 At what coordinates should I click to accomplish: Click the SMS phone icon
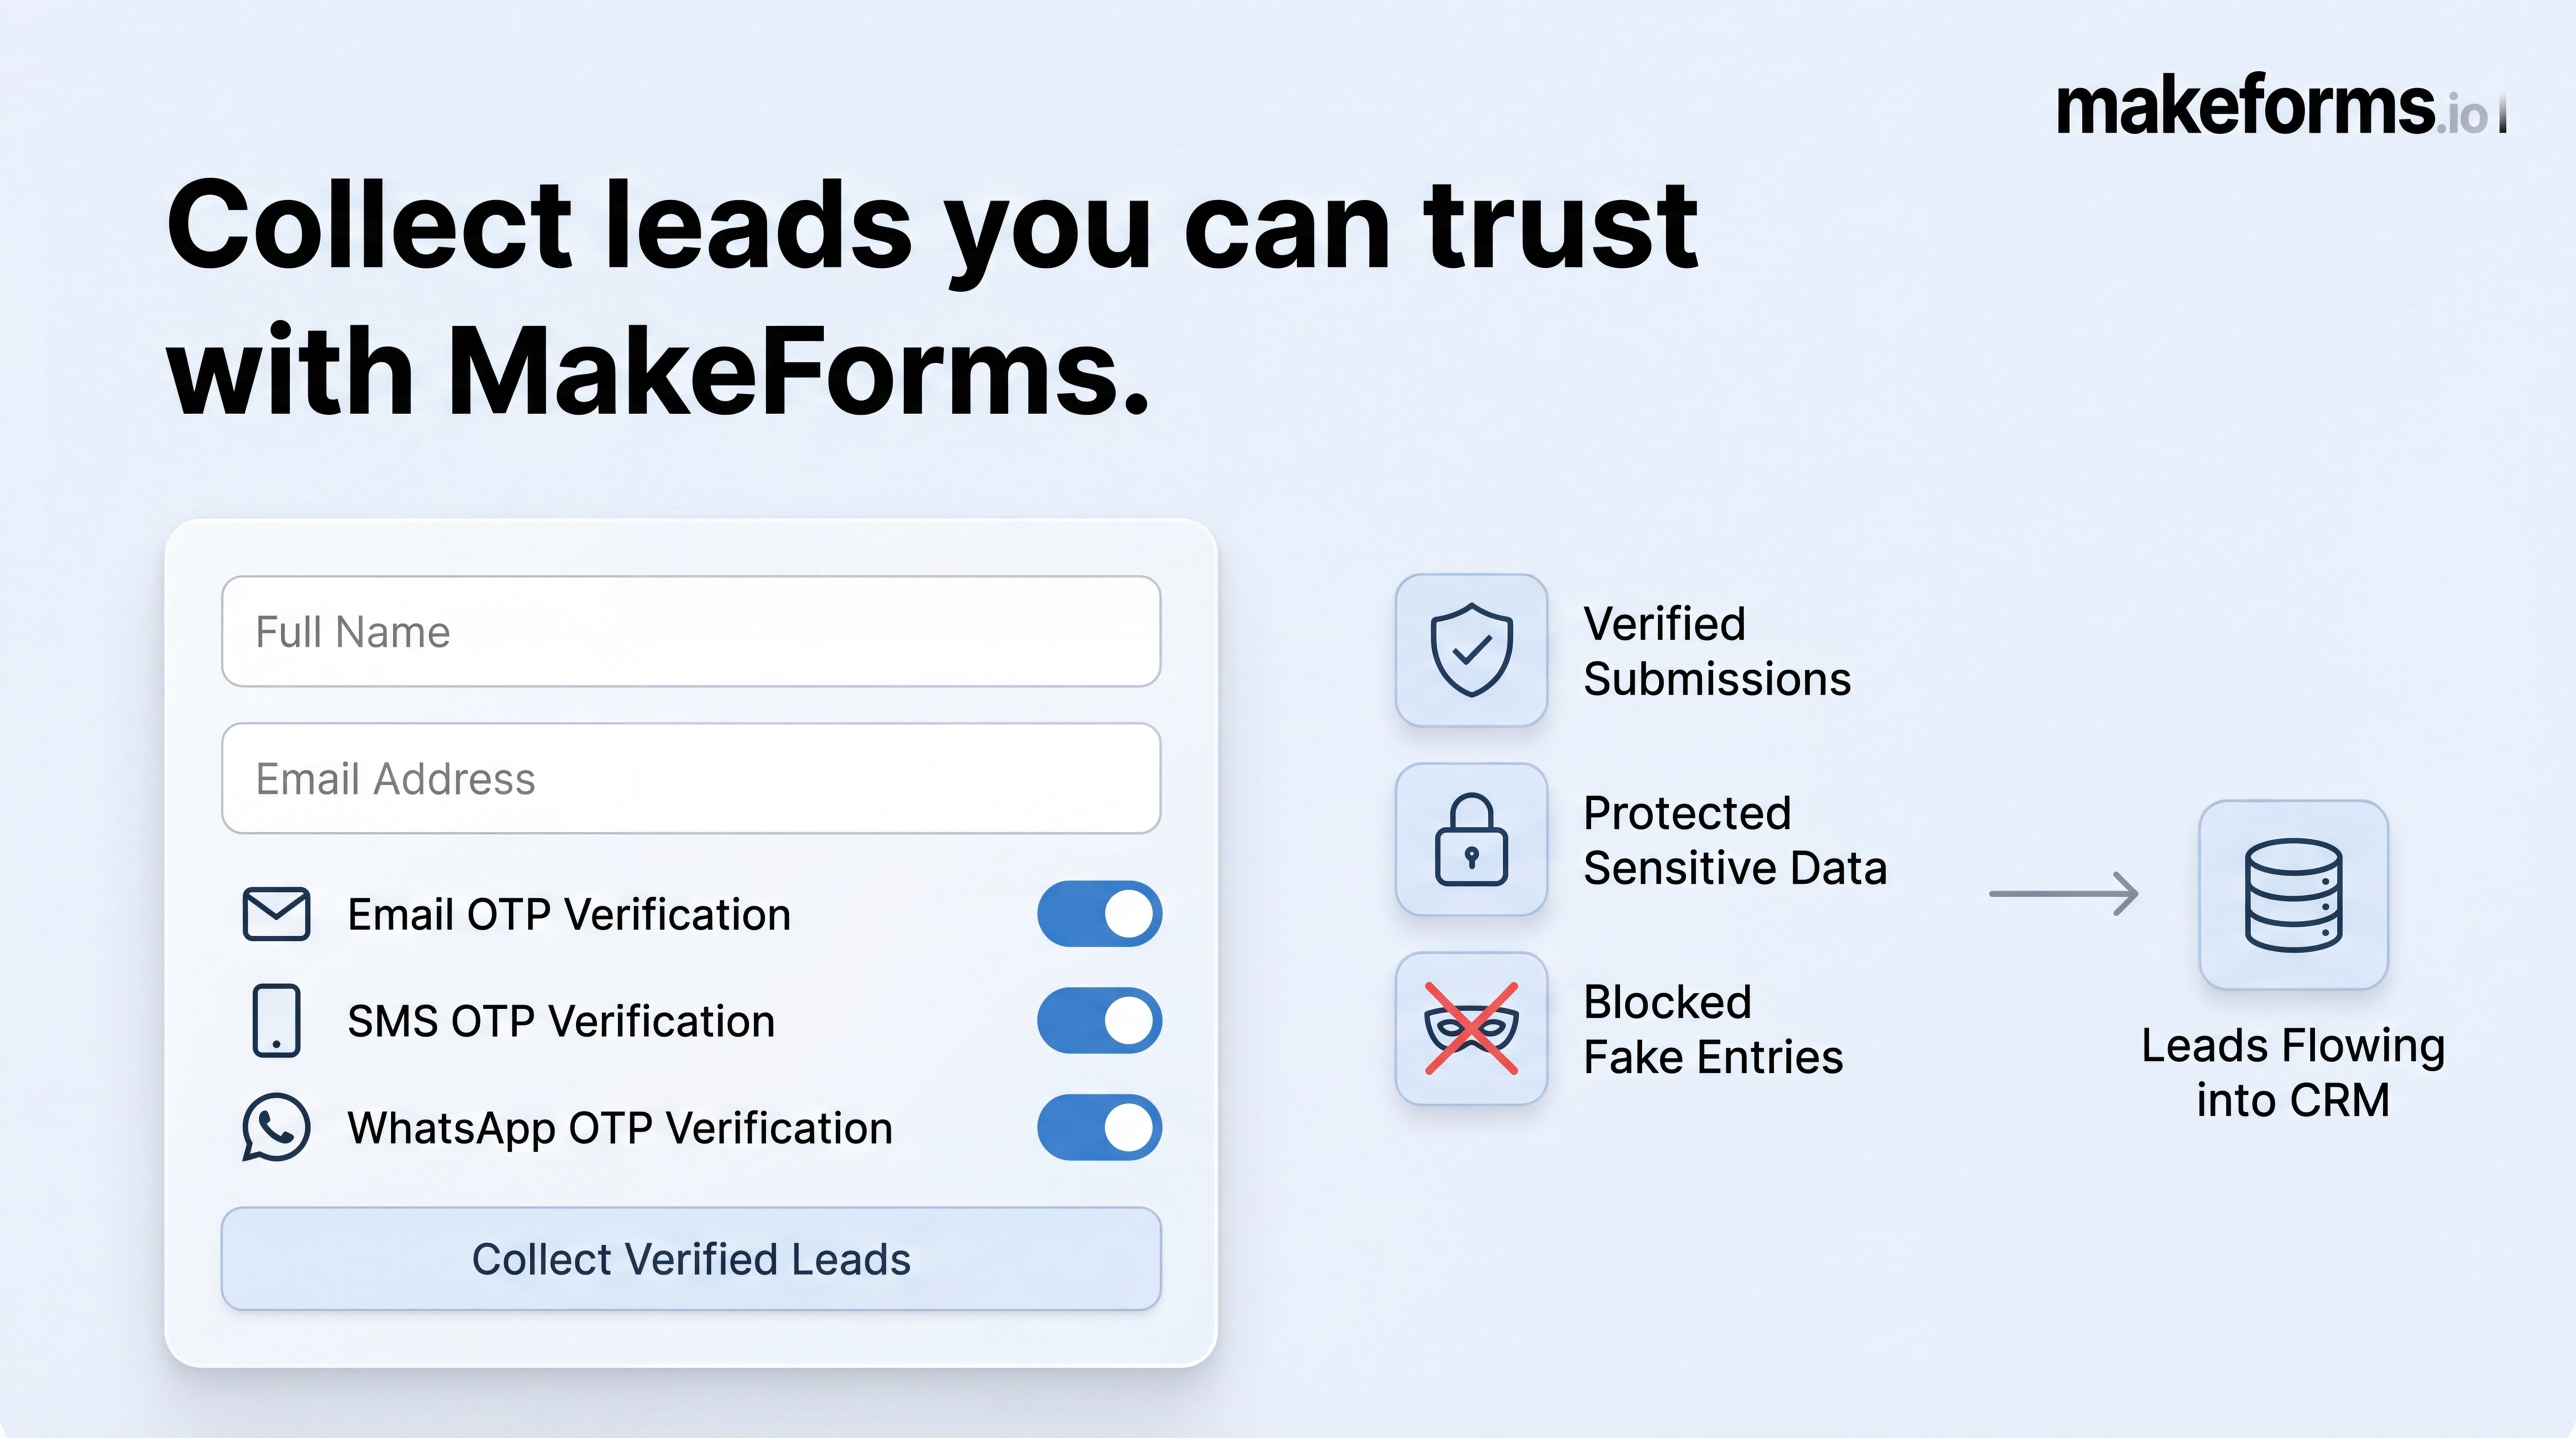tap(276, 1021)
